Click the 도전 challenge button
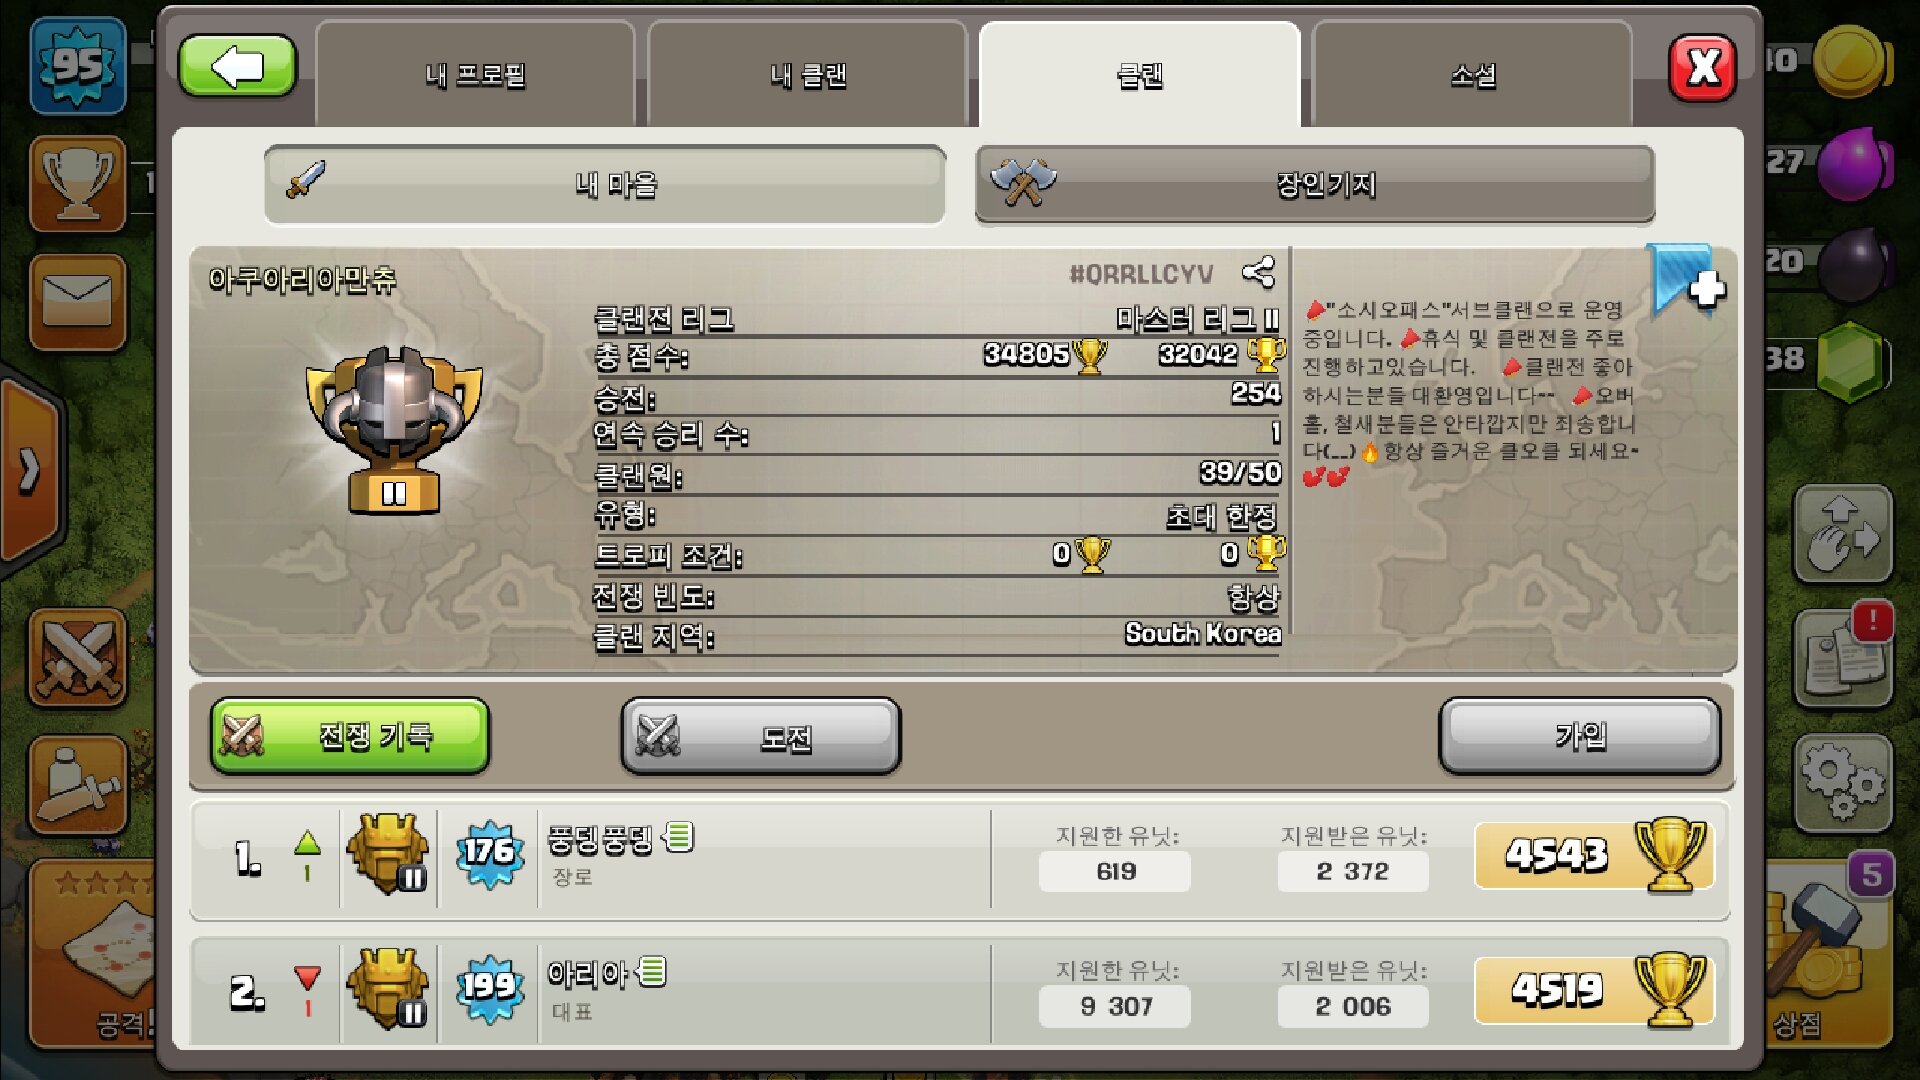Screen dimensions: 1920x1080 (761, 737)
